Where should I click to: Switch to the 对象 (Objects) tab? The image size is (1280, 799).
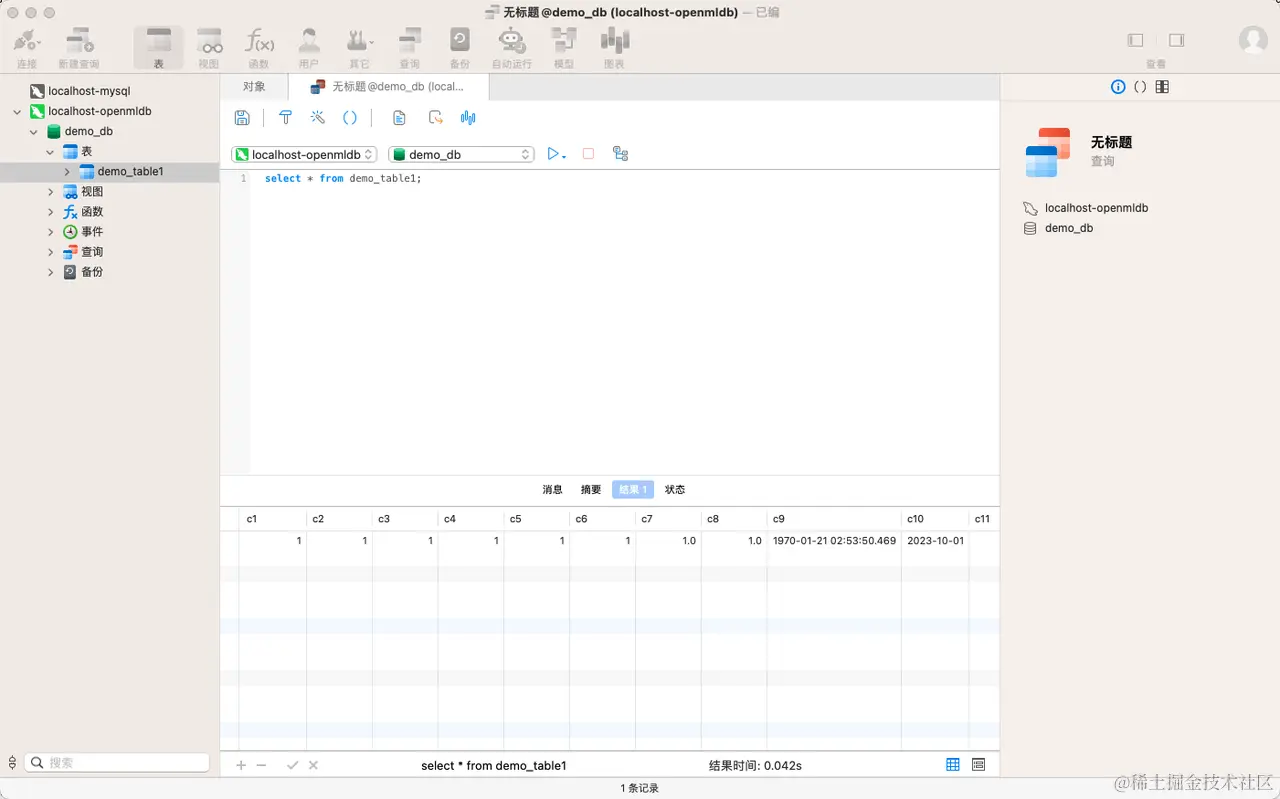tap(254, 87)
